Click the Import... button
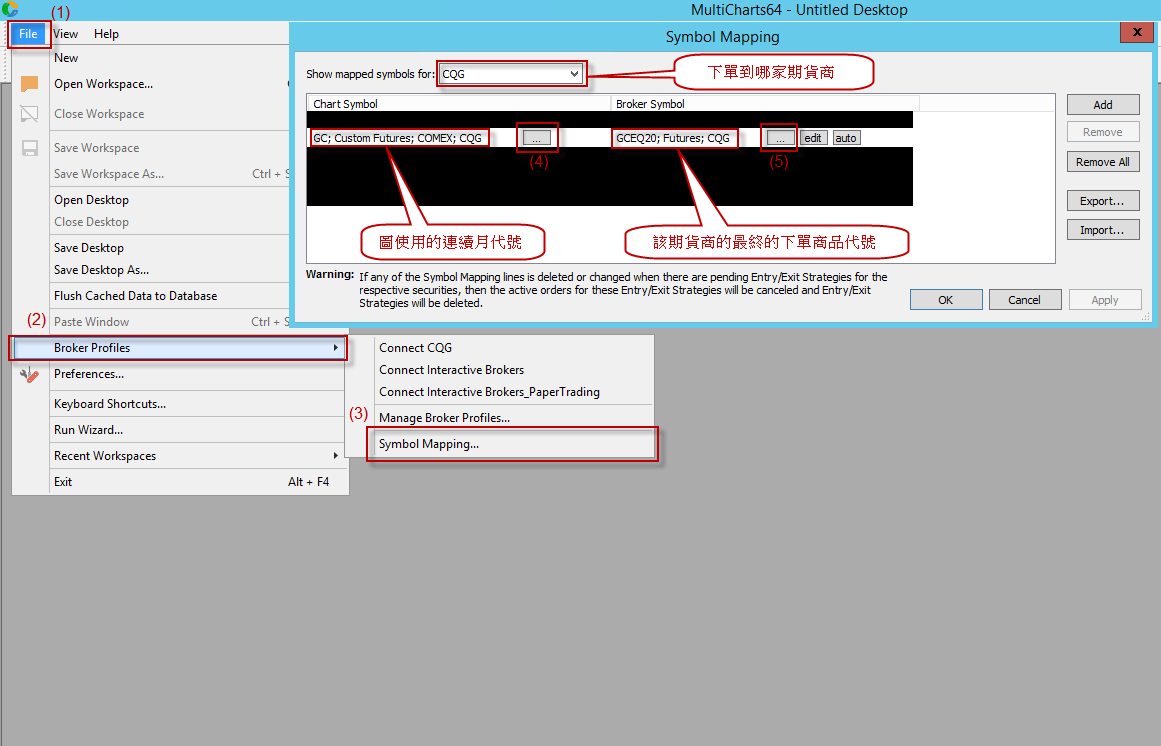 (1103, 230)
